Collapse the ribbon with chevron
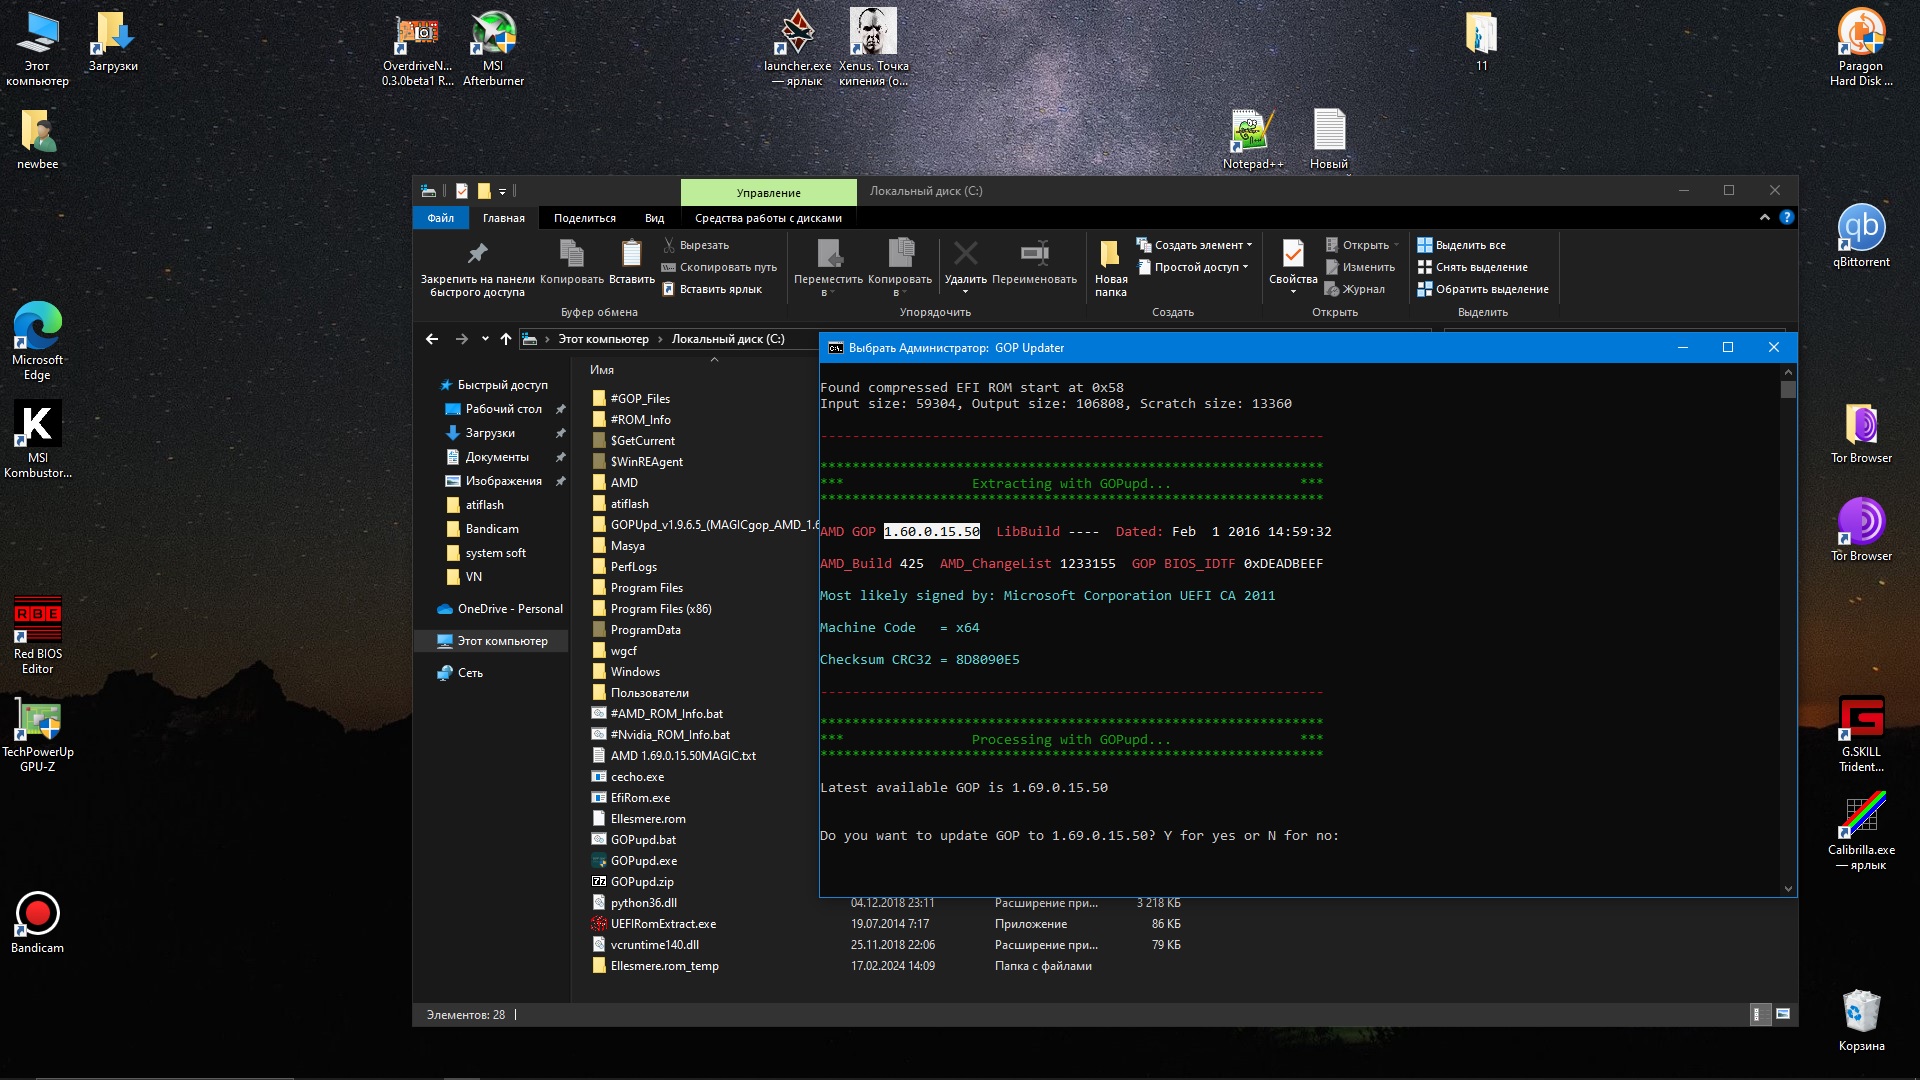 [x=1765, y=218]
